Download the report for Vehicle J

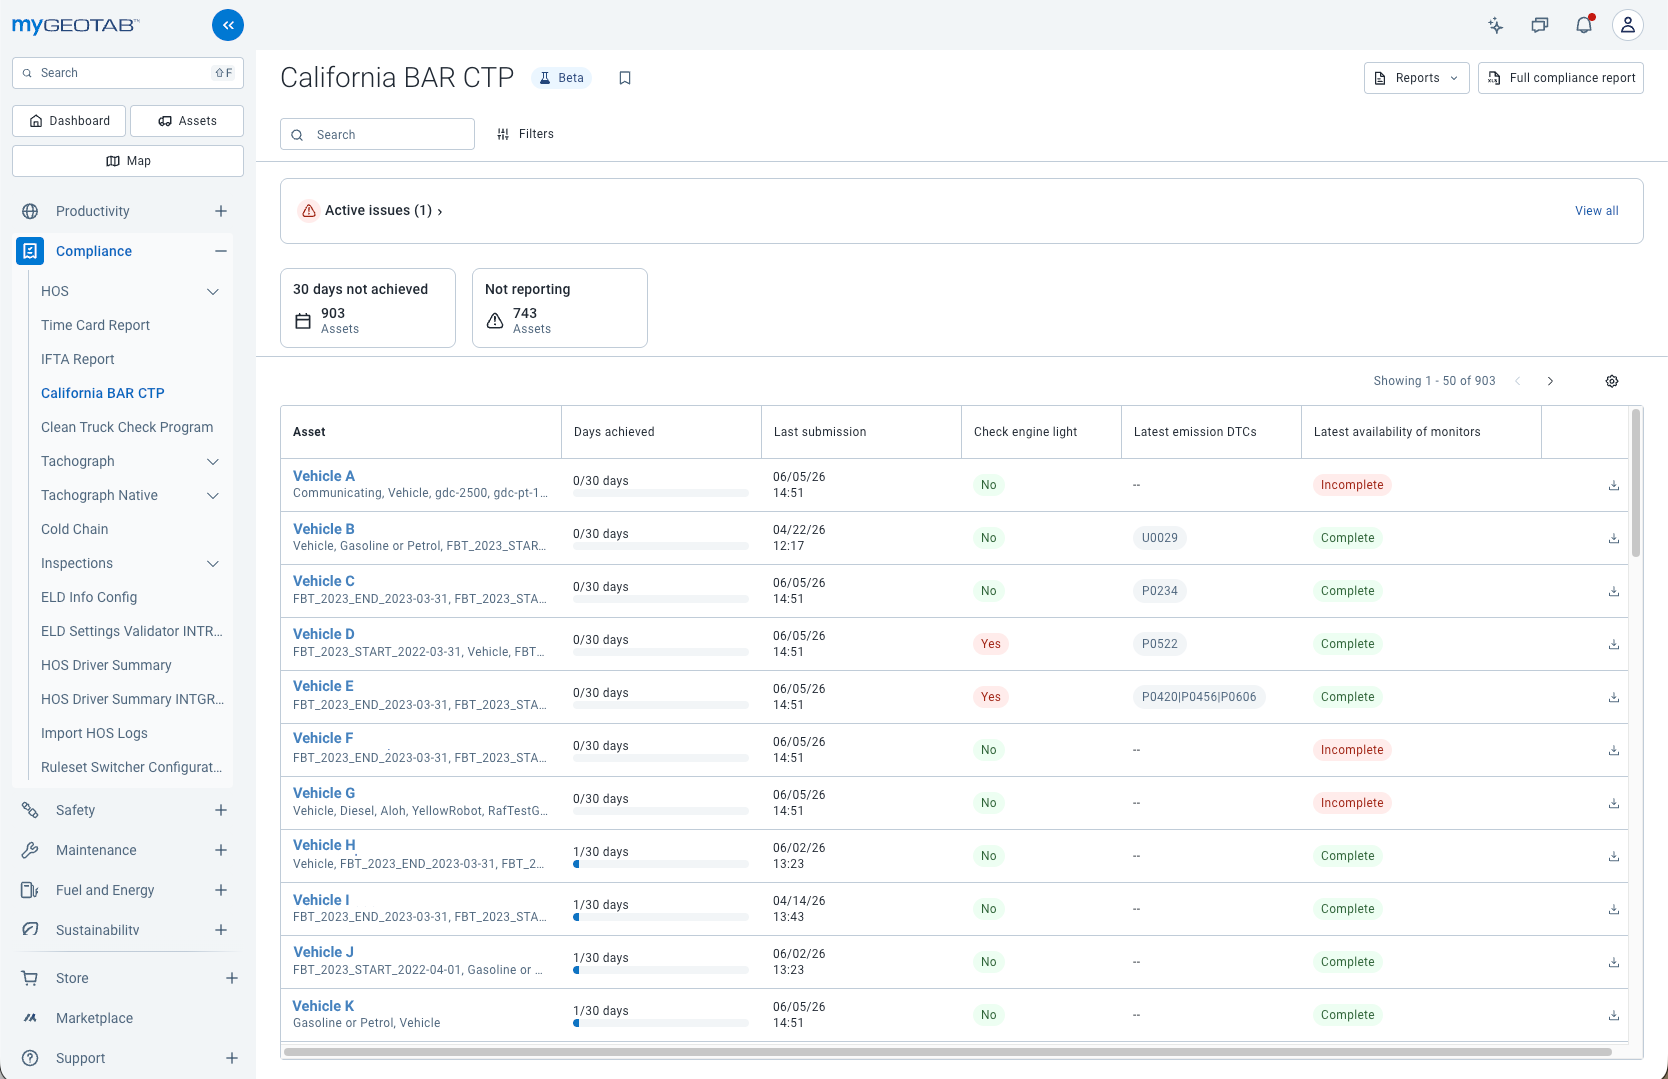point(1614,962)
